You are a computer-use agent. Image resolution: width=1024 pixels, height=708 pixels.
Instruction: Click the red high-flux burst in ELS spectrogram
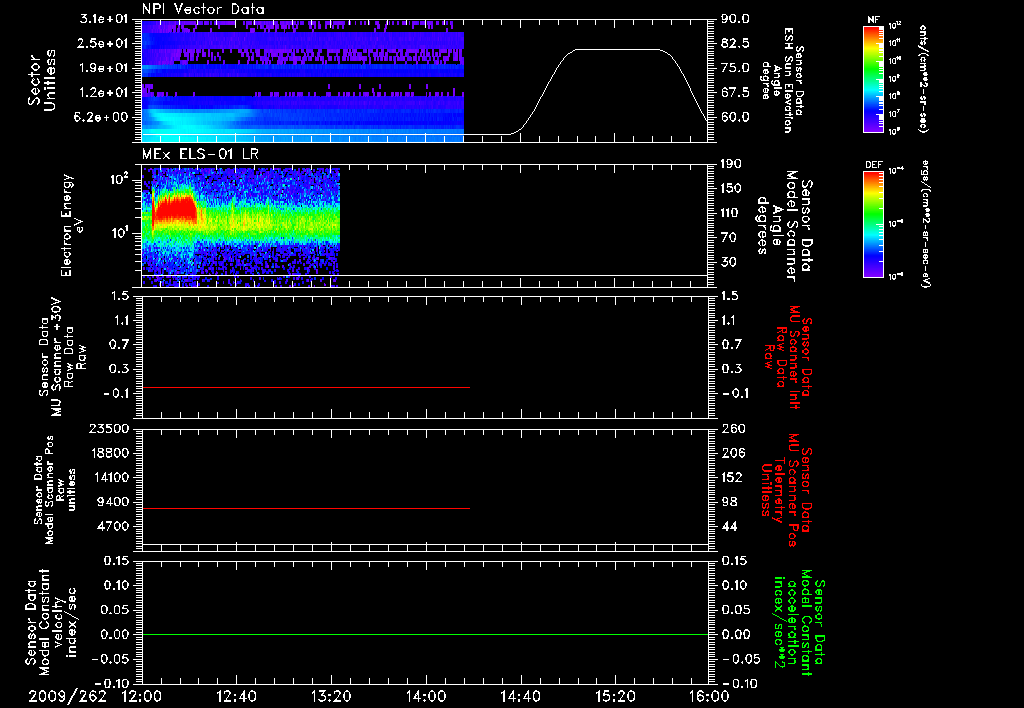click(x=174, y=210)
